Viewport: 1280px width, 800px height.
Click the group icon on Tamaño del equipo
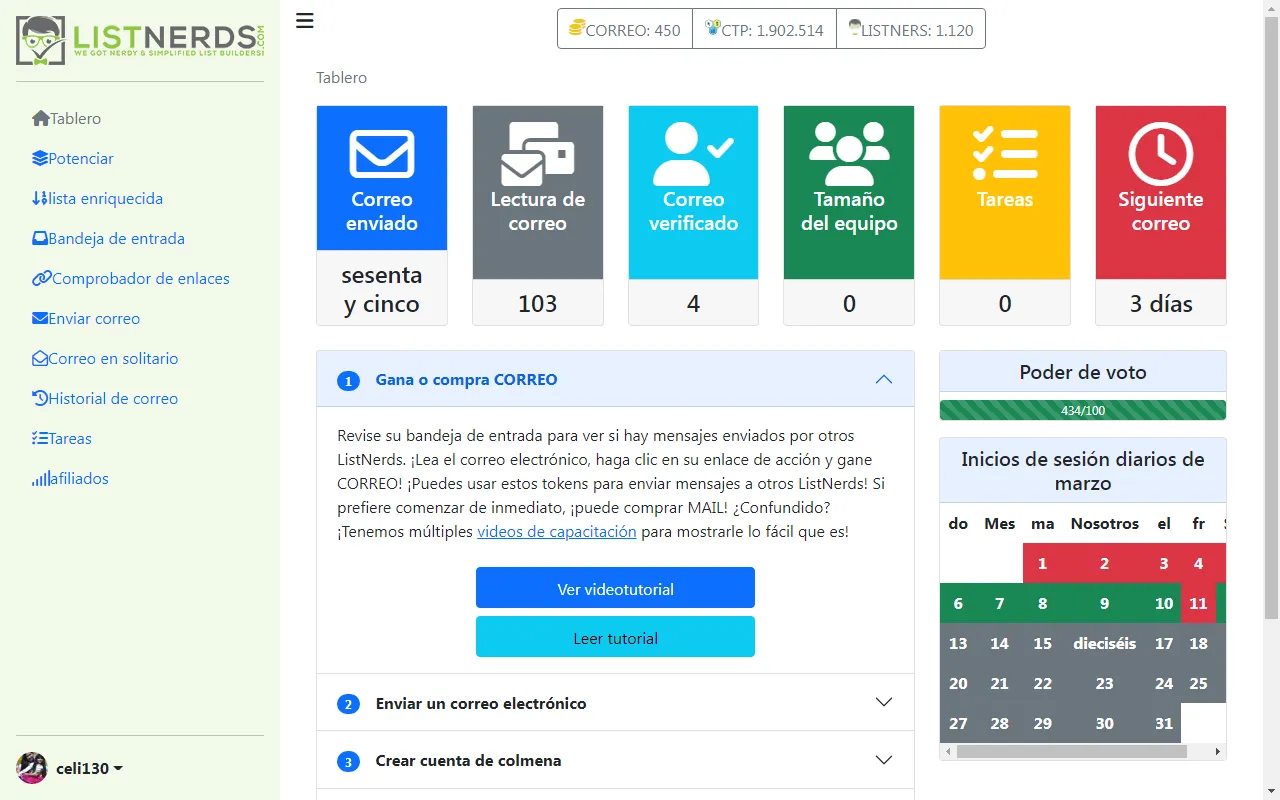pos(849,154)
